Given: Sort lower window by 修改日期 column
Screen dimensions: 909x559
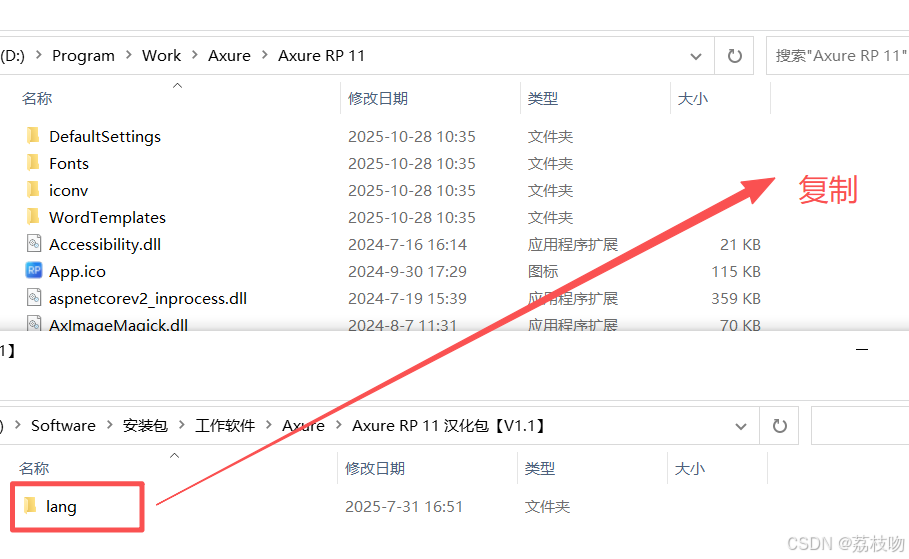Looking at the screenshot, I should pos(375,469).
